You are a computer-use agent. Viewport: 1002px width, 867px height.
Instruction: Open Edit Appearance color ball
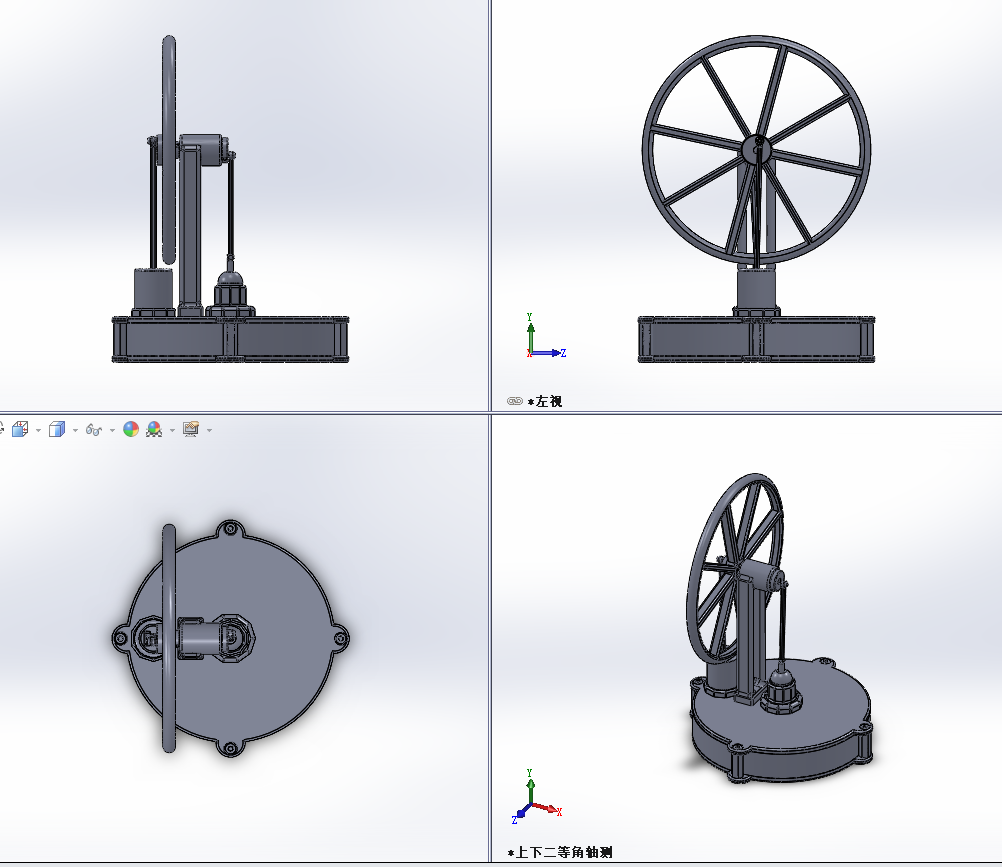[131, 429]
